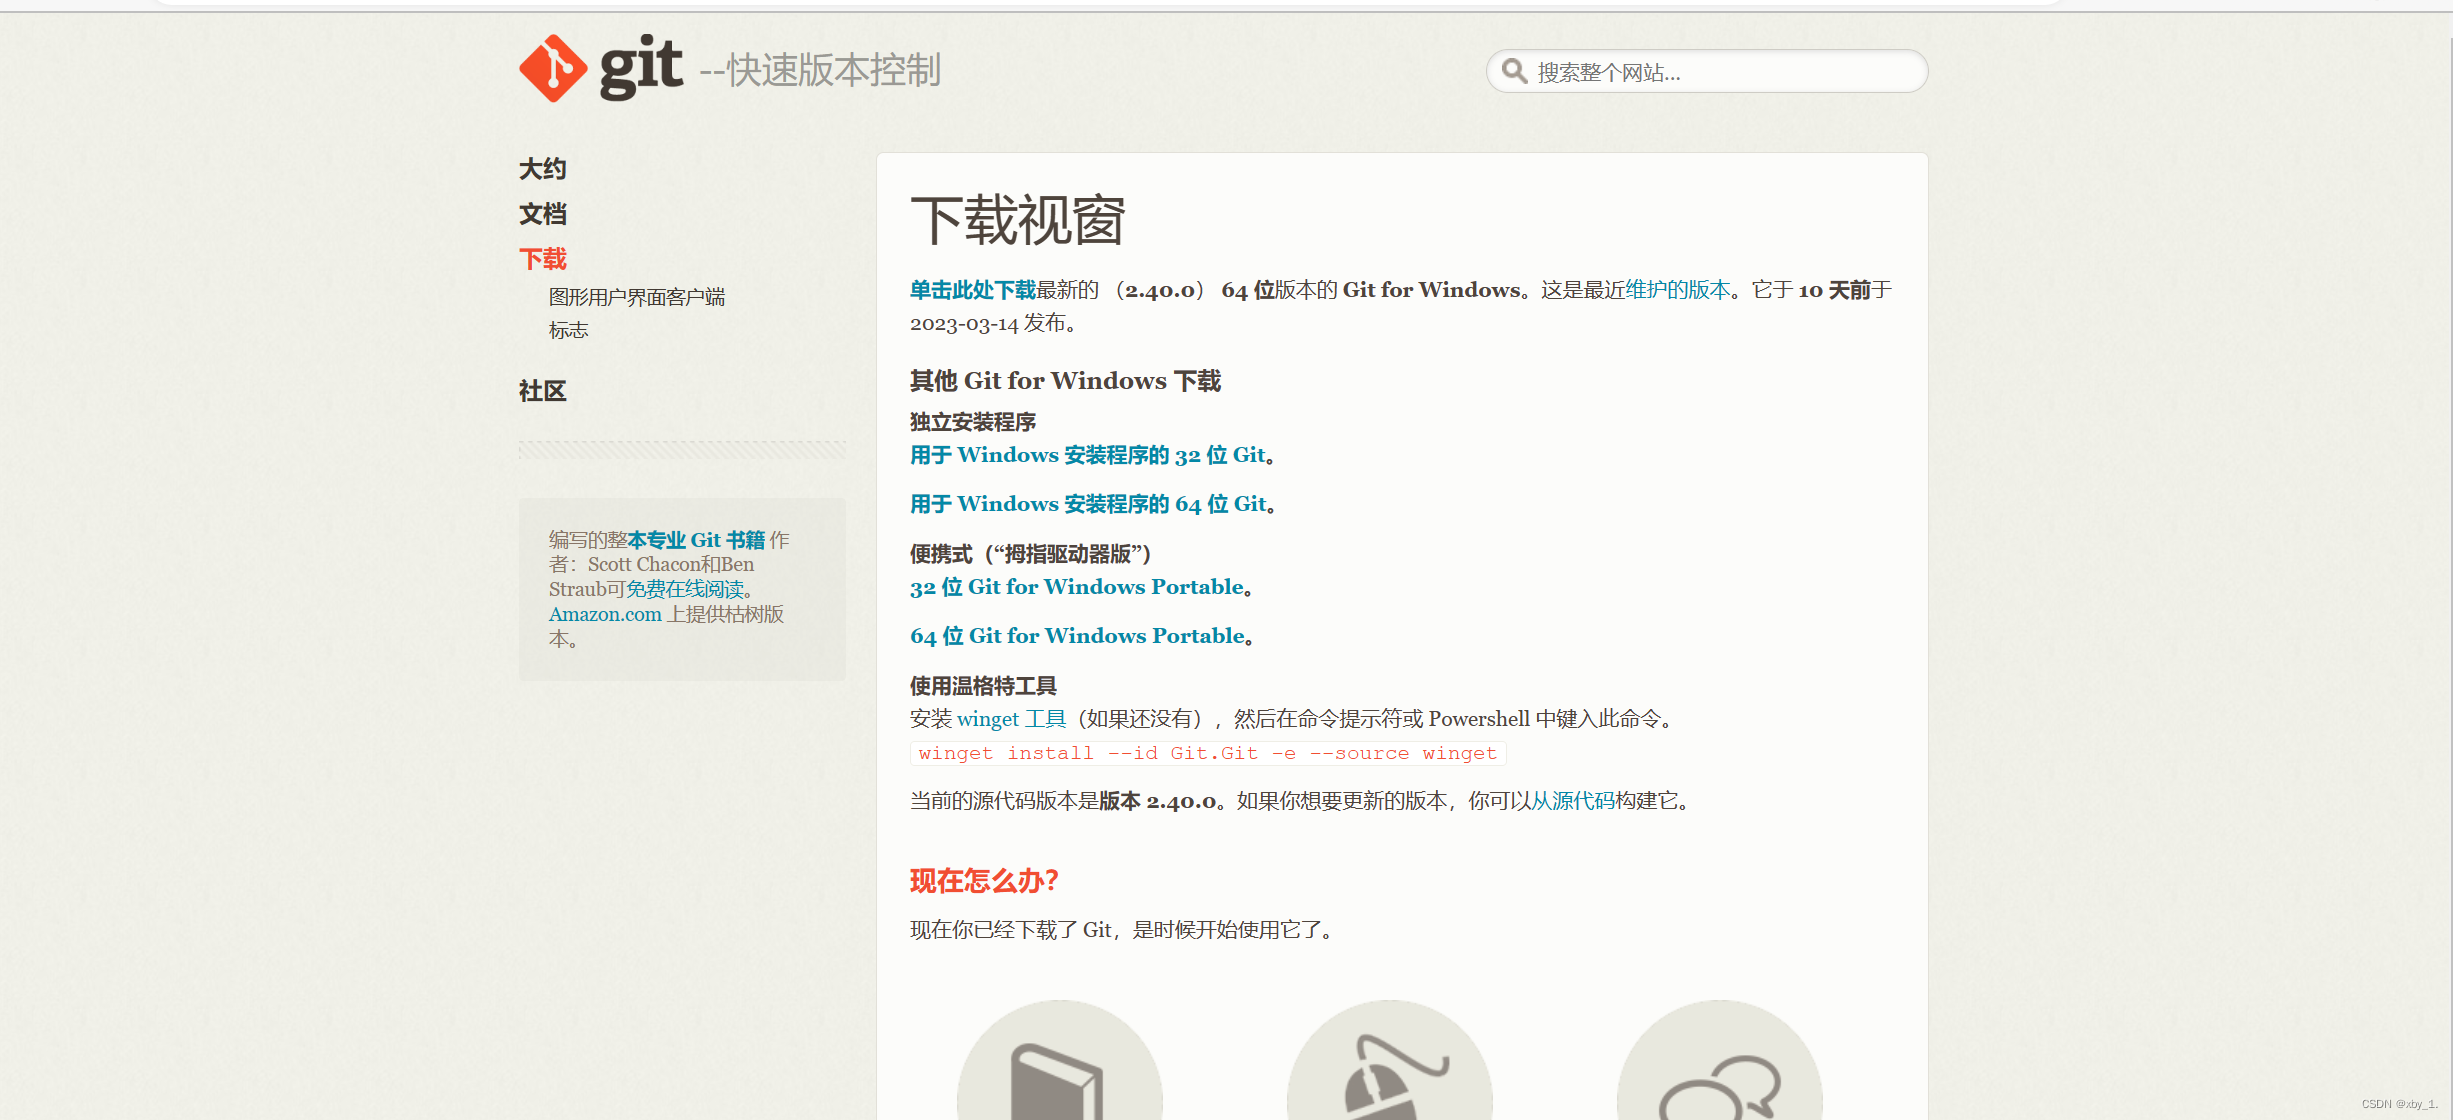Viewport: 2453px width, 1120px height.
Task: Download 32 位 Git Windows installer link
Action: tap(1088, 455)
